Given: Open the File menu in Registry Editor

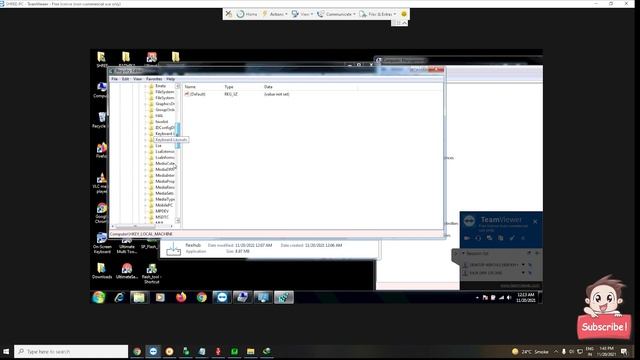Looking at the screenshot, I should (x=115, y=79).
